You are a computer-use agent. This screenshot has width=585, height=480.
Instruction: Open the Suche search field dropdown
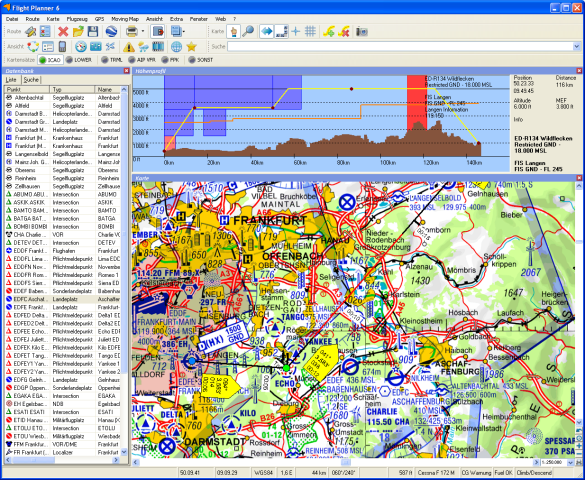[x=577, y=47]
